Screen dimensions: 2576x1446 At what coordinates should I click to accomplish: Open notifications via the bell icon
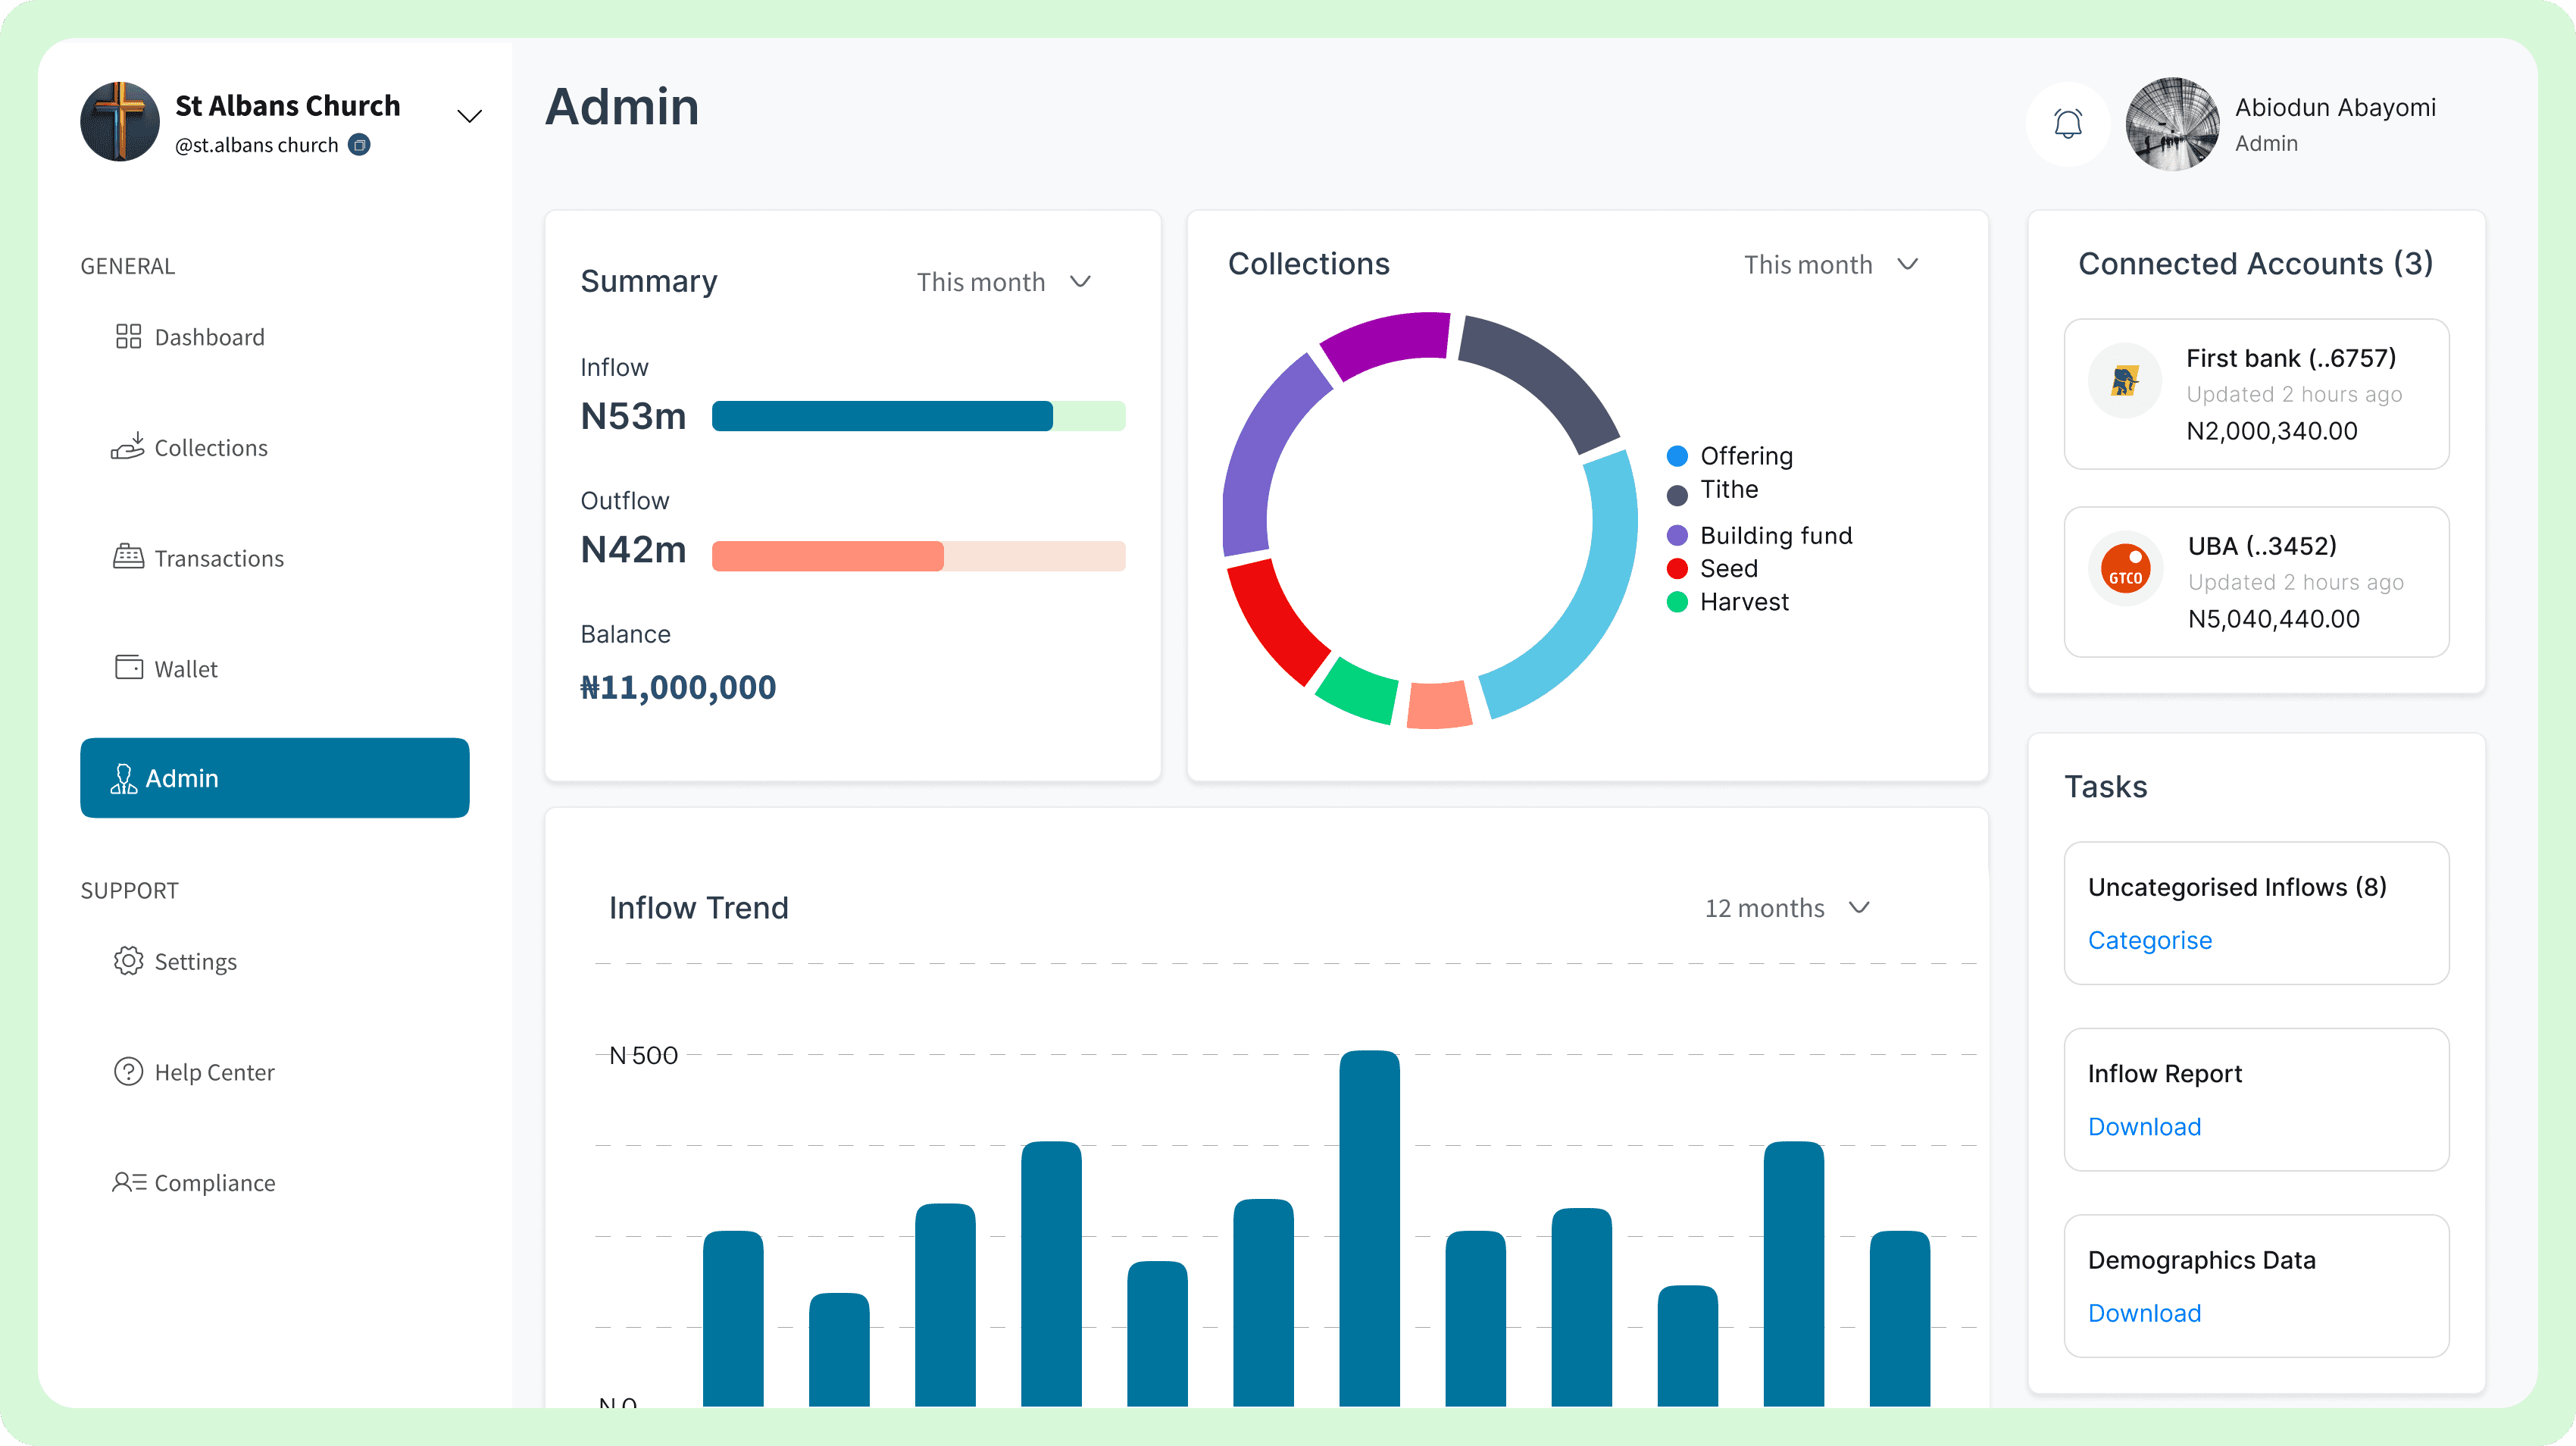coord(2068,124)
